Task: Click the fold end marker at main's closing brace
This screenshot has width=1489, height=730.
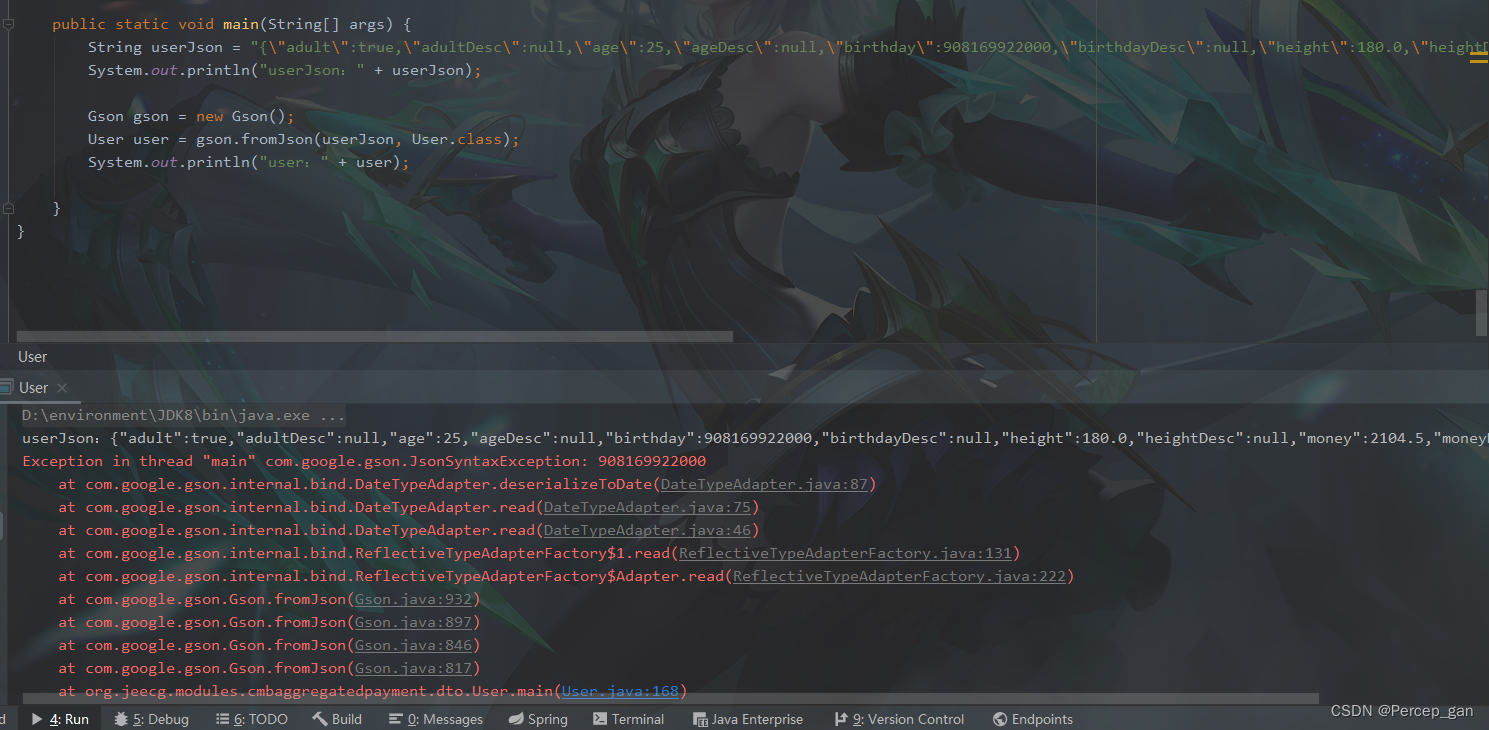Action: click(x=8, y=208)
